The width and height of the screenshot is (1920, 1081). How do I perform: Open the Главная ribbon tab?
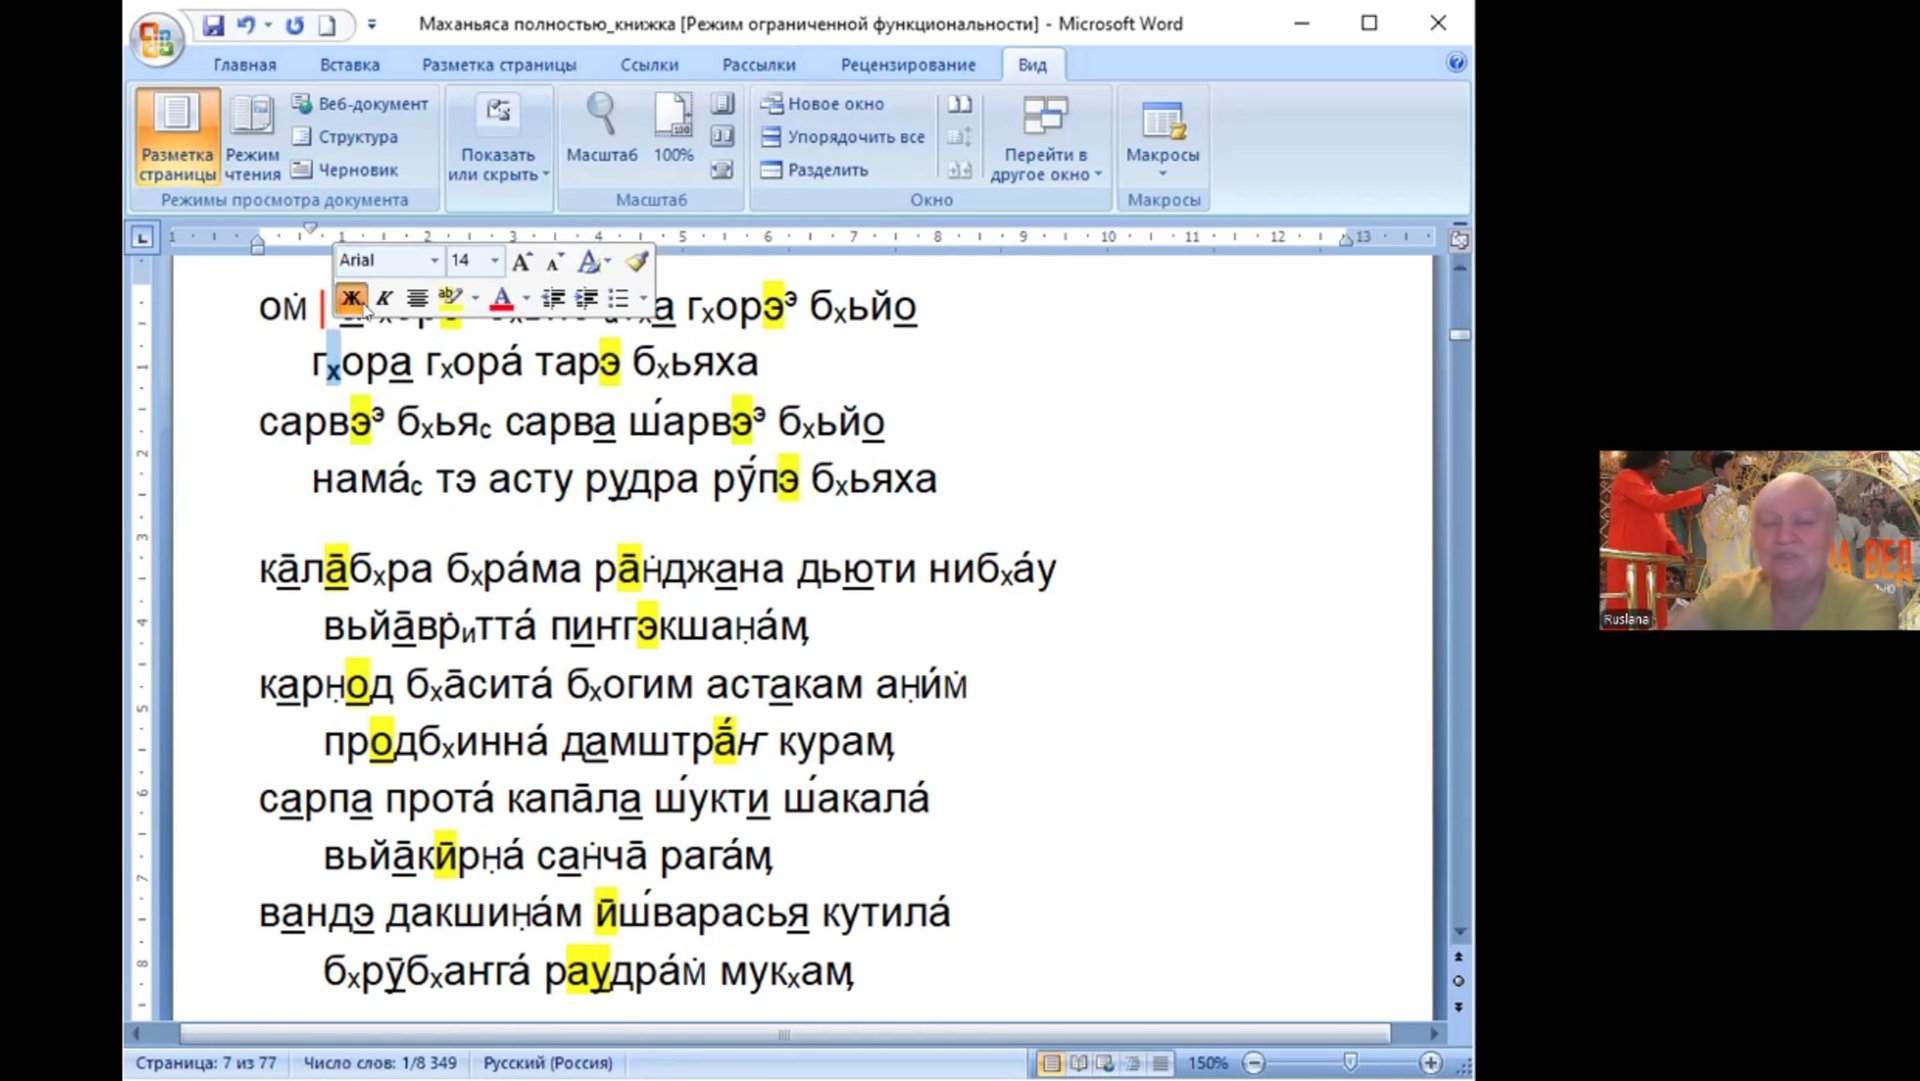click(244, 65)
